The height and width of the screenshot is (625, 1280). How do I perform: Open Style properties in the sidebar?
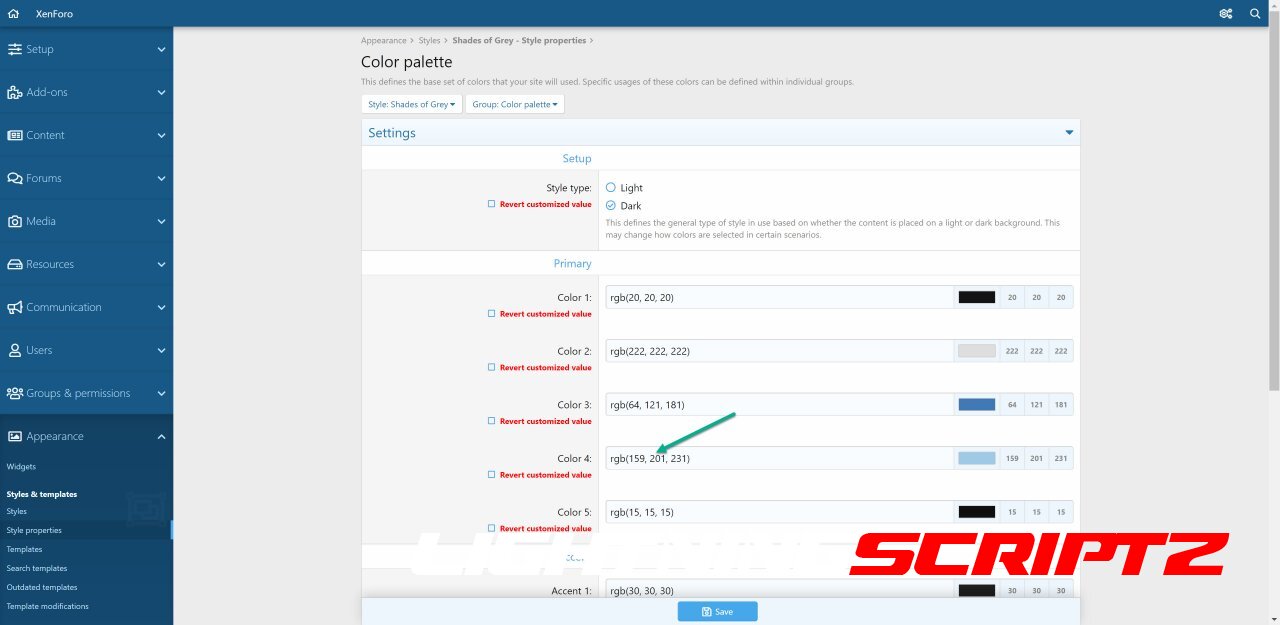coord(34,530)
